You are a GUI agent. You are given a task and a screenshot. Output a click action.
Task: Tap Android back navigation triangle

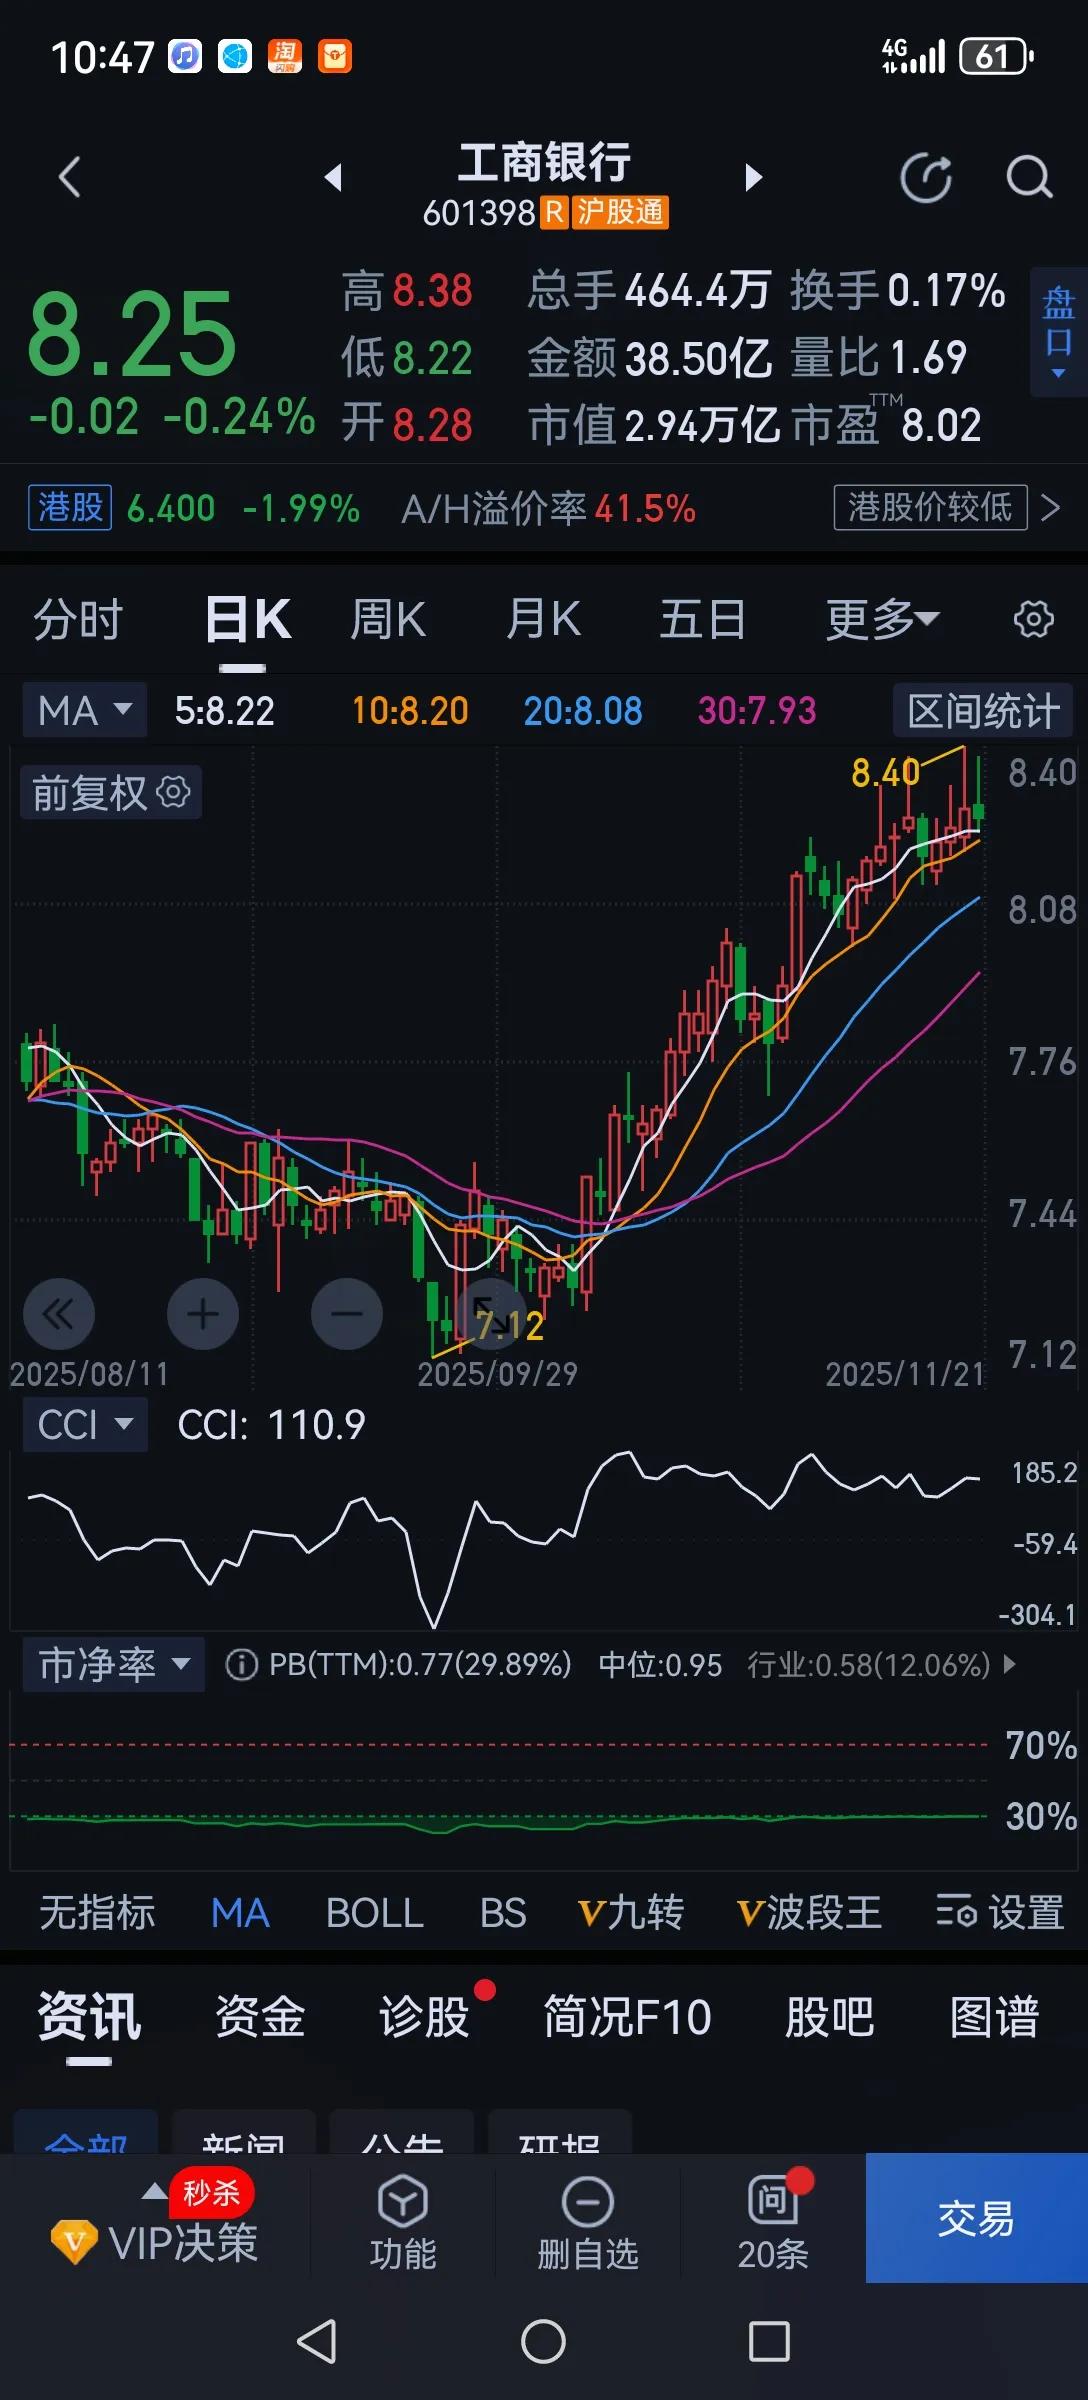[317, 2342]
